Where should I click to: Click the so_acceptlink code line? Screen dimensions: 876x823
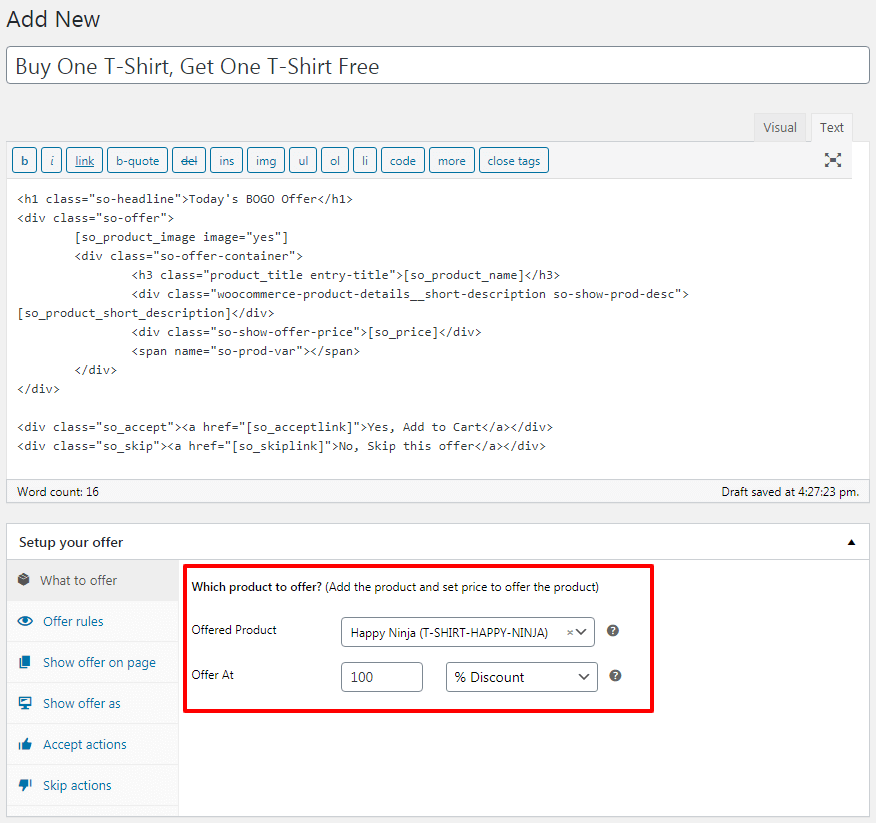[x=285, y=427]
